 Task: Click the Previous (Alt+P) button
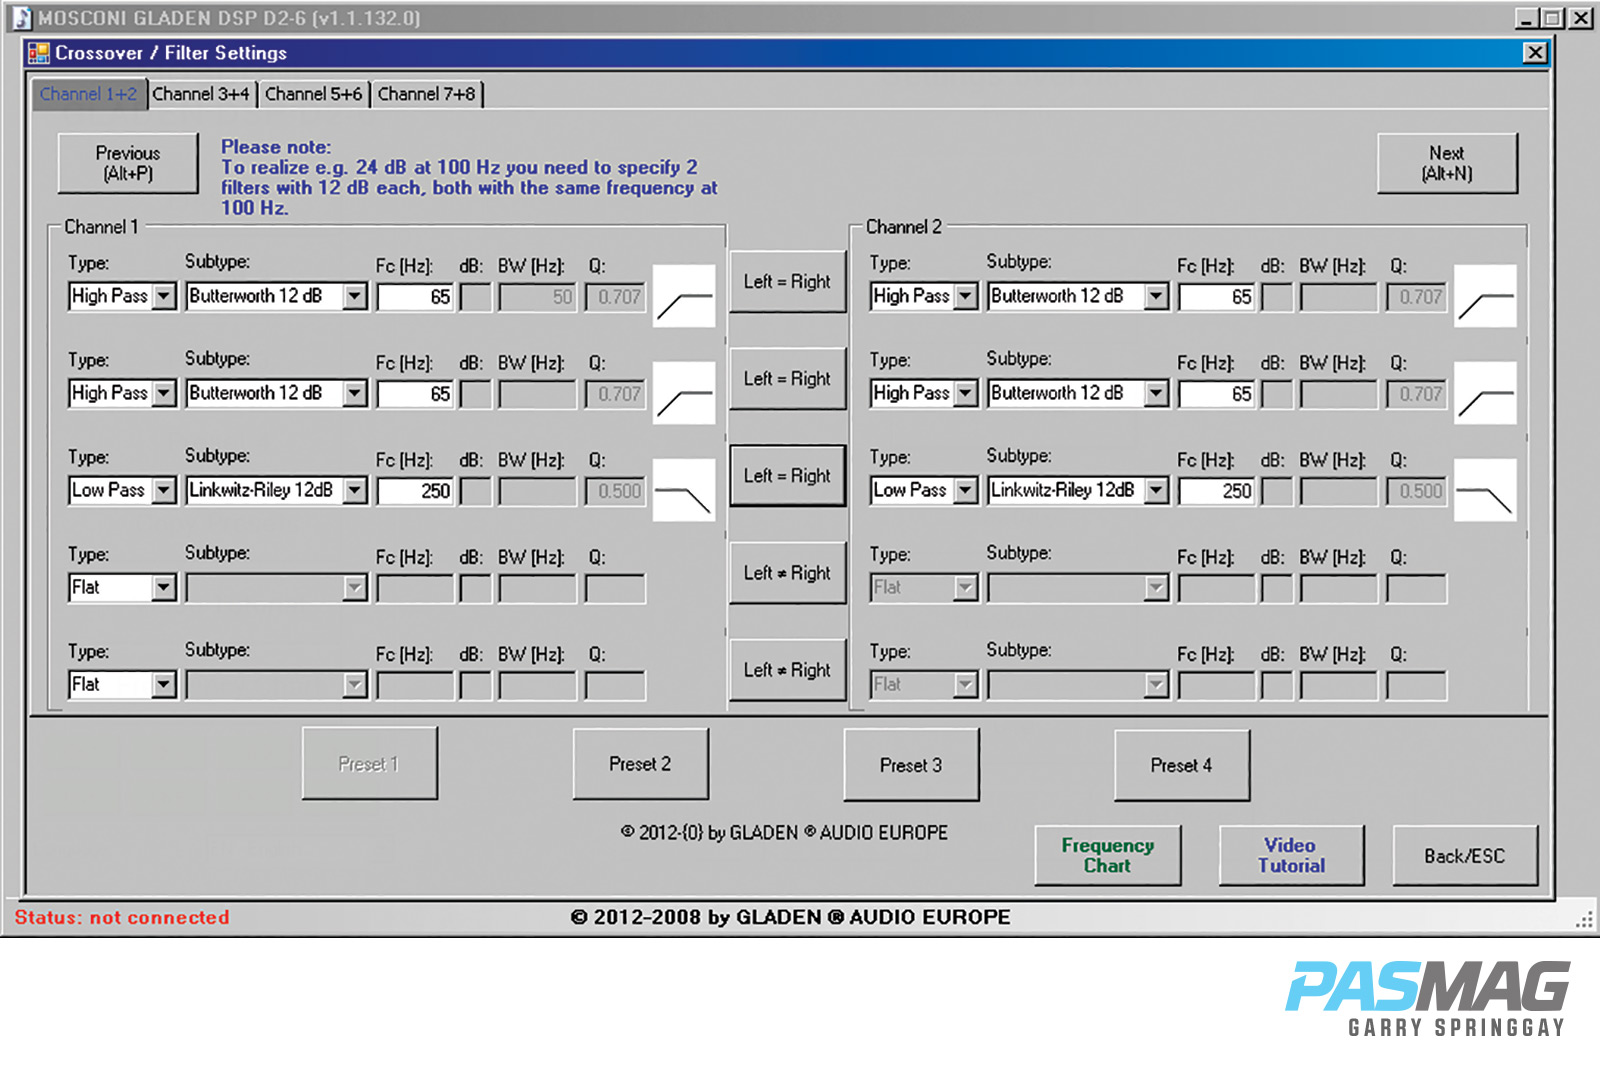(128, 163)
